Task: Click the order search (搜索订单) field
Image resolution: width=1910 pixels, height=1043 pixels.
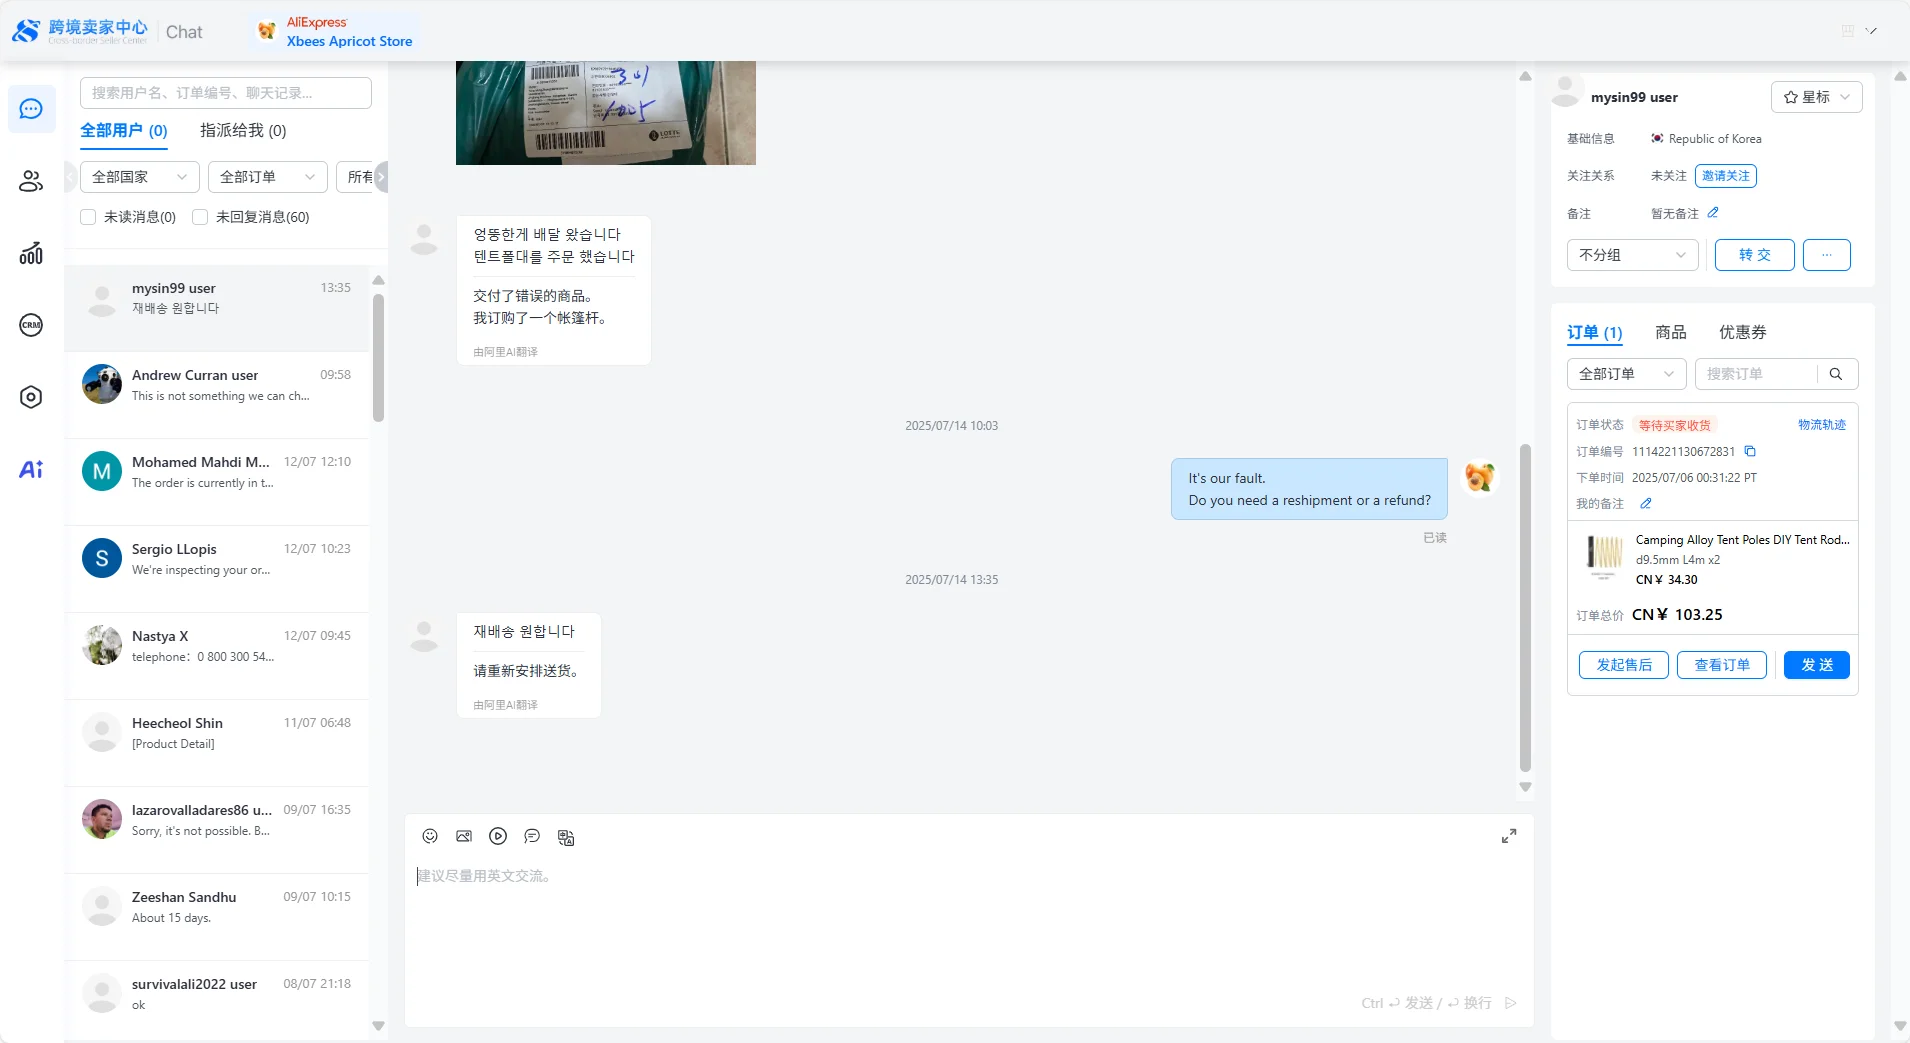Action: pos(1756,374)
